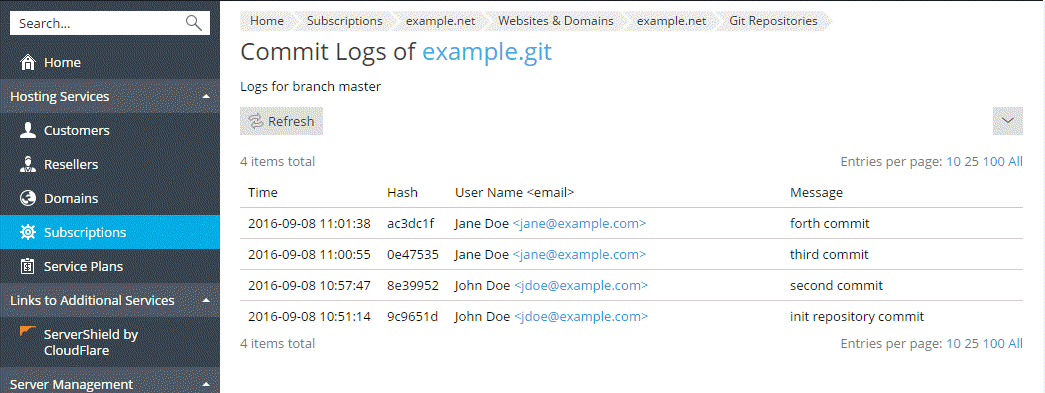The image size is (1045, 393).
Task: Open the chevron dropdown beside Refresh
Action: point(1008,121)
